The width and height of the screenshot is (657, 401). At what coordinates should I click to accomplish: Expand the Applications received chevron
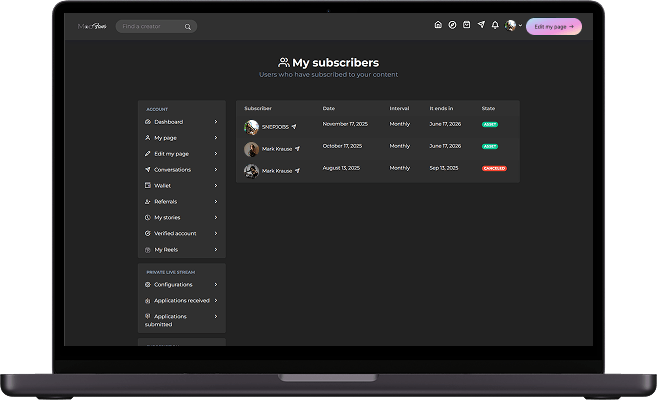tap(216, 300)
